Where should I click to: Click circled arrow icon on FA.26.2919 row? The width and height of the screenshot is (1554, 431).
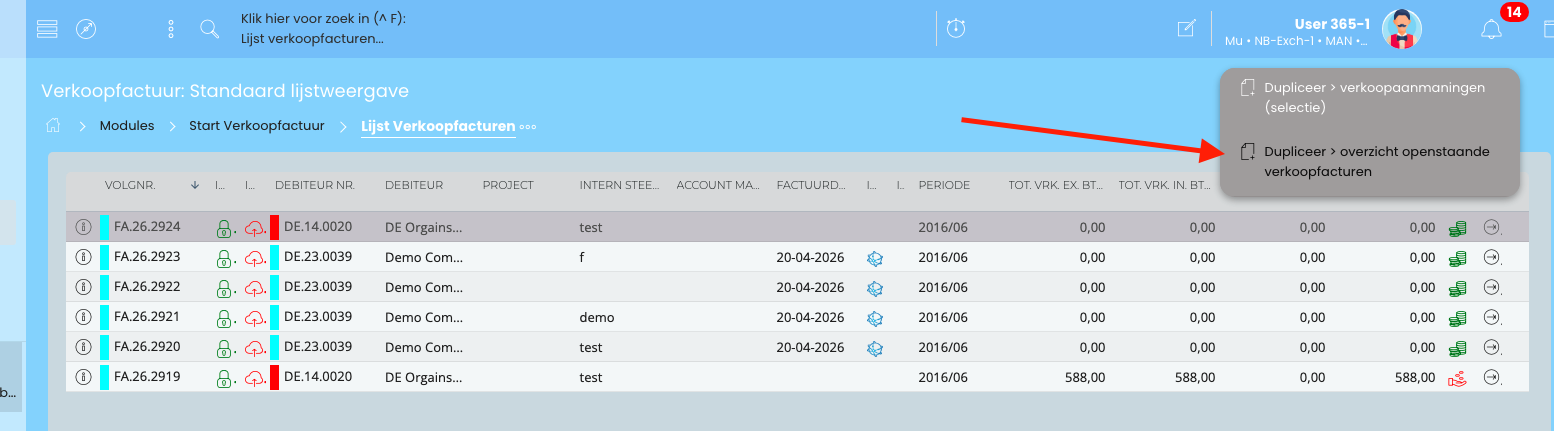[1492, 378]
